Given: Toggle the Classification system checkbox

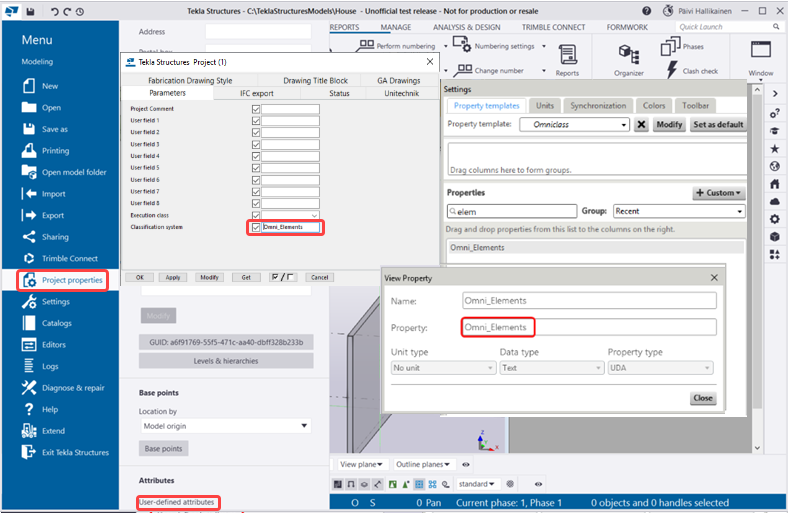Looking at the screenshot, I should point(256,227).
